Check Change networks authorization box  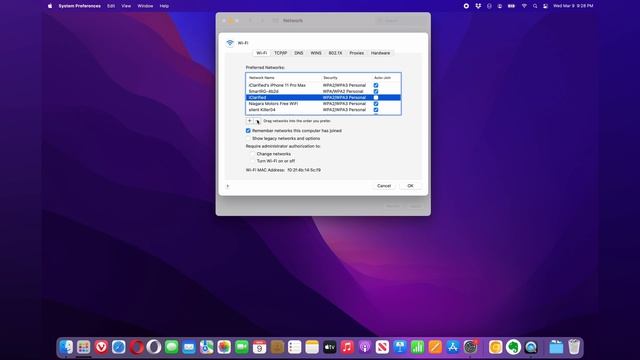click(x=253, y=154)
